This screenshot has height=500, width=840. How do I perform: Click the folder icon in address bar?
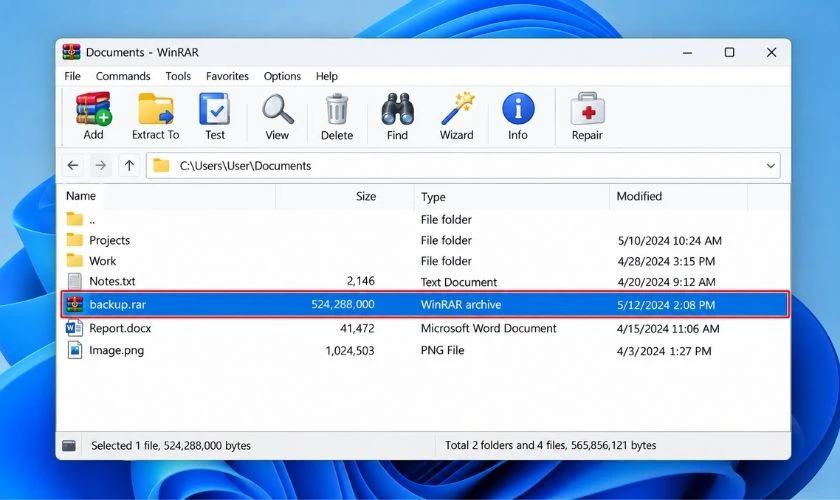tap(161, 166)
